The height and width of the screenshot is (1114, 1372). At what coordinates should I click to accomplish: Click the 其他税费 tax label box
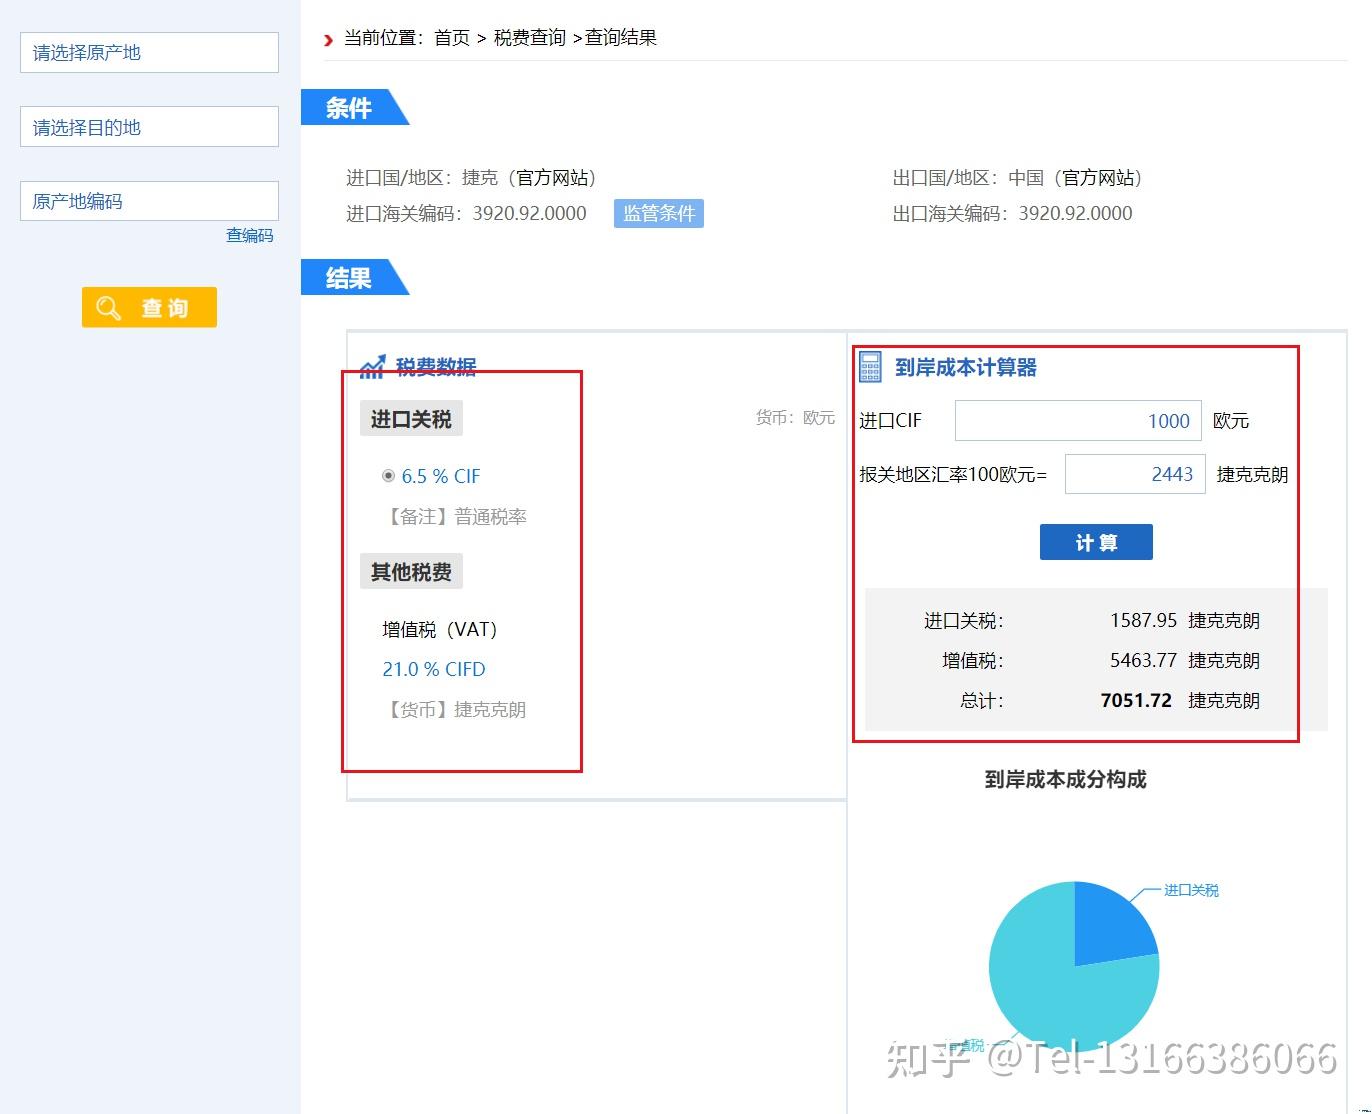(410, 571)
